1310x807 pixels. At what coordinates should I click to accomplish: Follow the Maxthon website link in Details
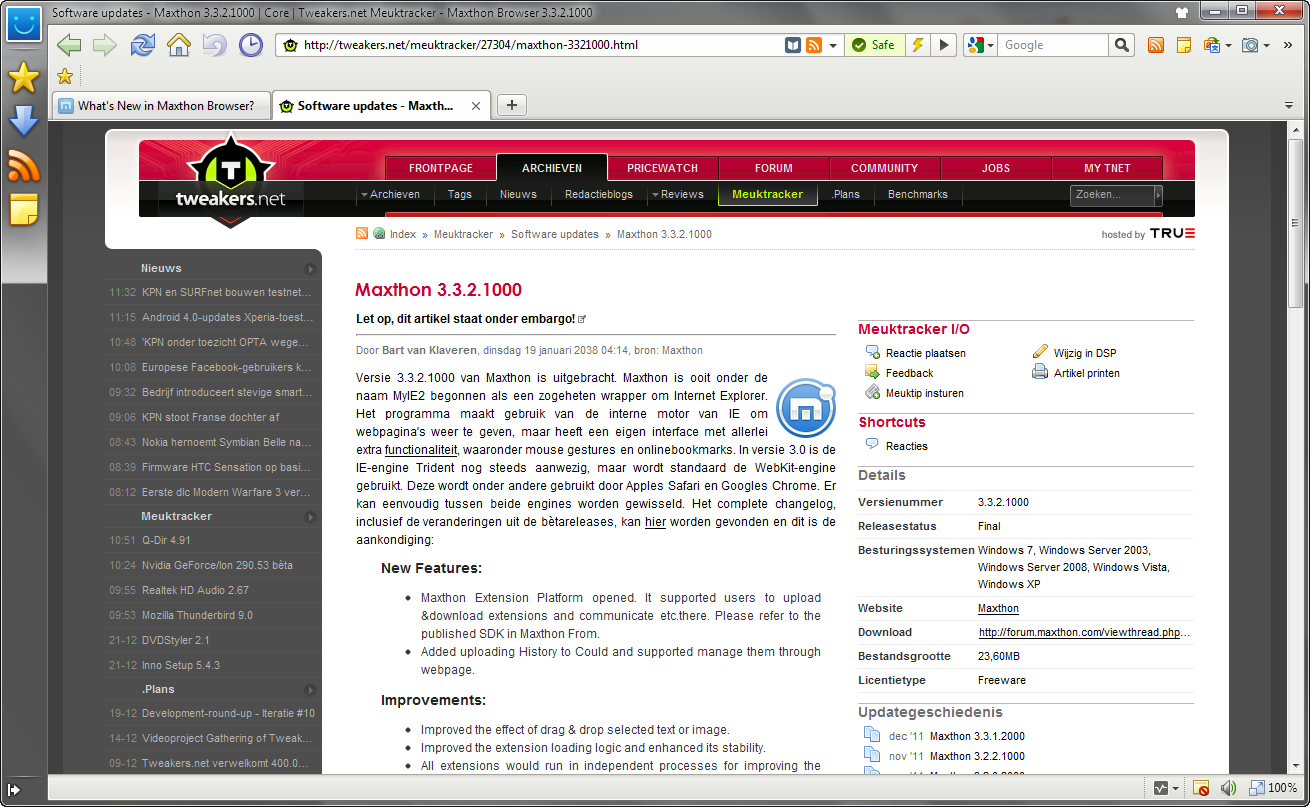[x=998, y=608]
